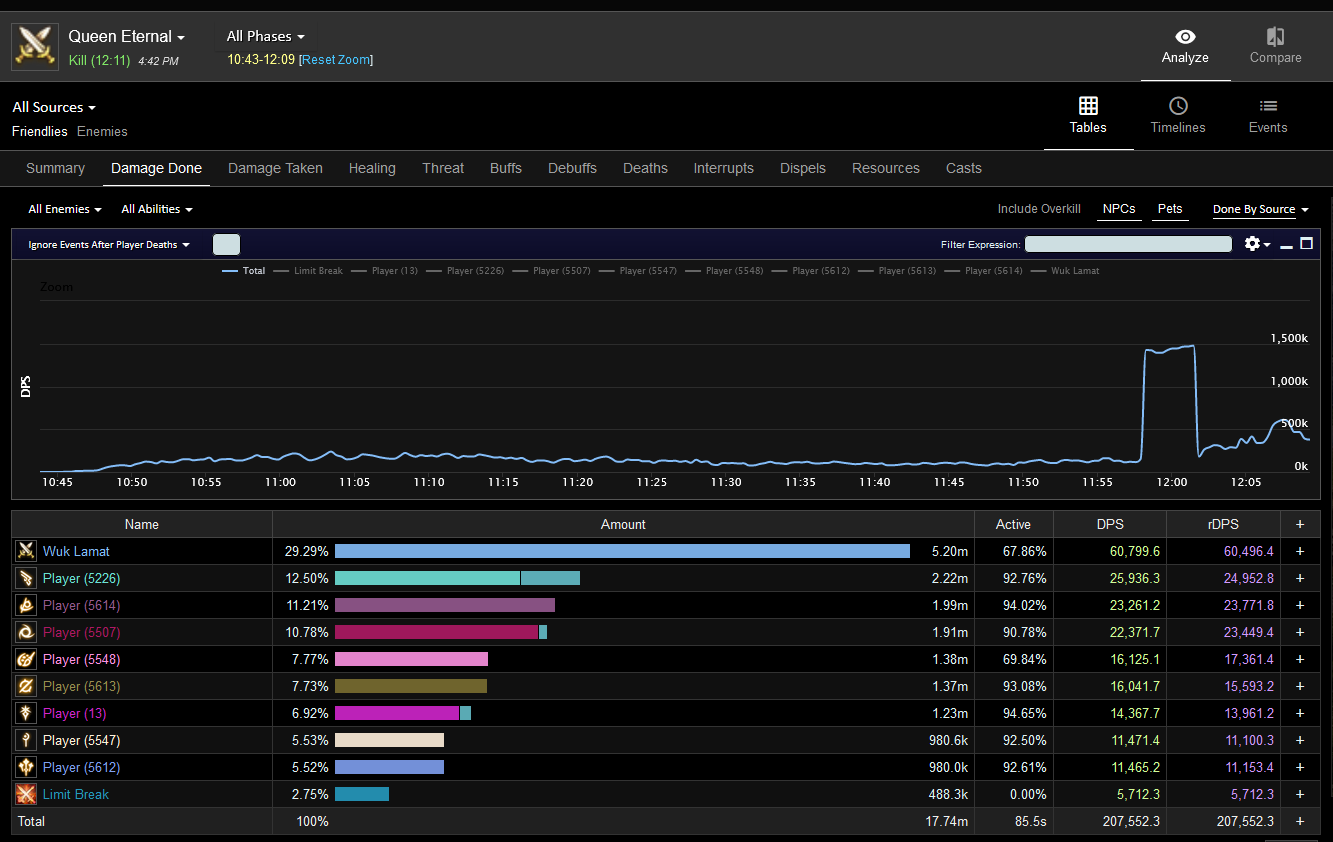Toggle Wuk Lamat series in chart legend
The width and height of the screenshot is (1333, 842).
point(1064,271)
